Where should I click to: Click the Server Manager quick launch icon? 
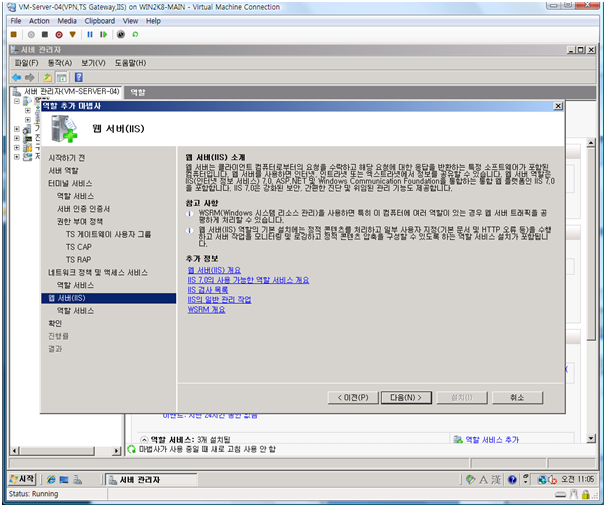77,480
